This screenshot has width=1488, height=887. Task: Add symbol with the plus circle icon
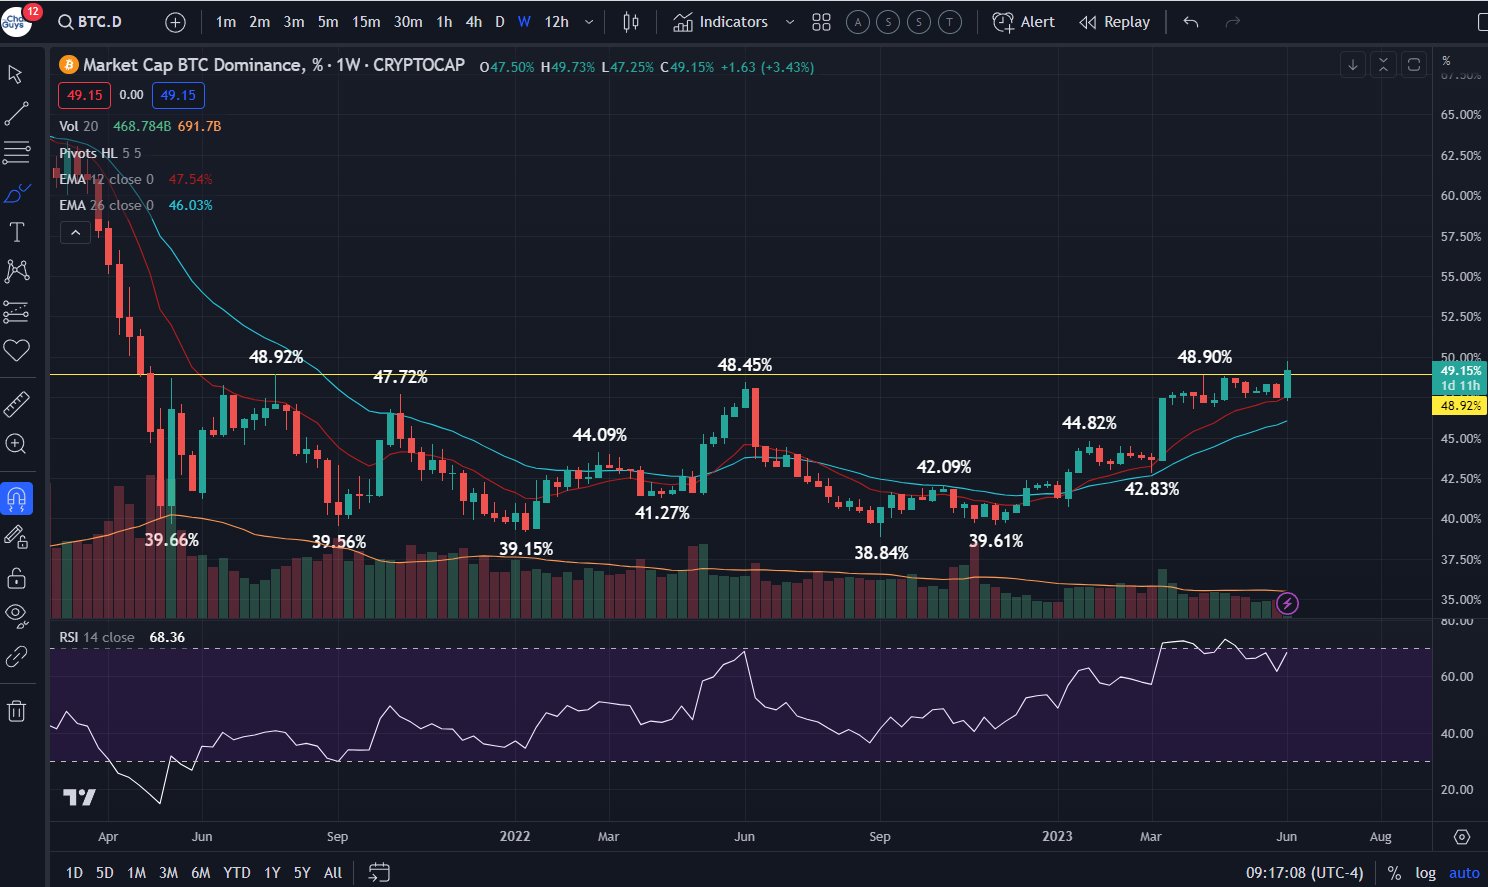(x=175, y=22)
